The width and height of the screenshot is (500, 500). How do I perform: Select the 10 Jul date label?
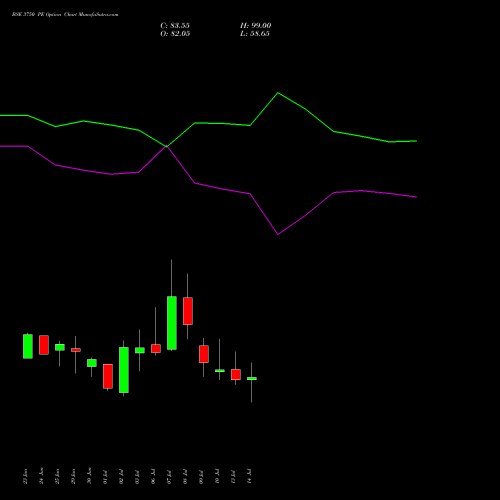[217, 476]
